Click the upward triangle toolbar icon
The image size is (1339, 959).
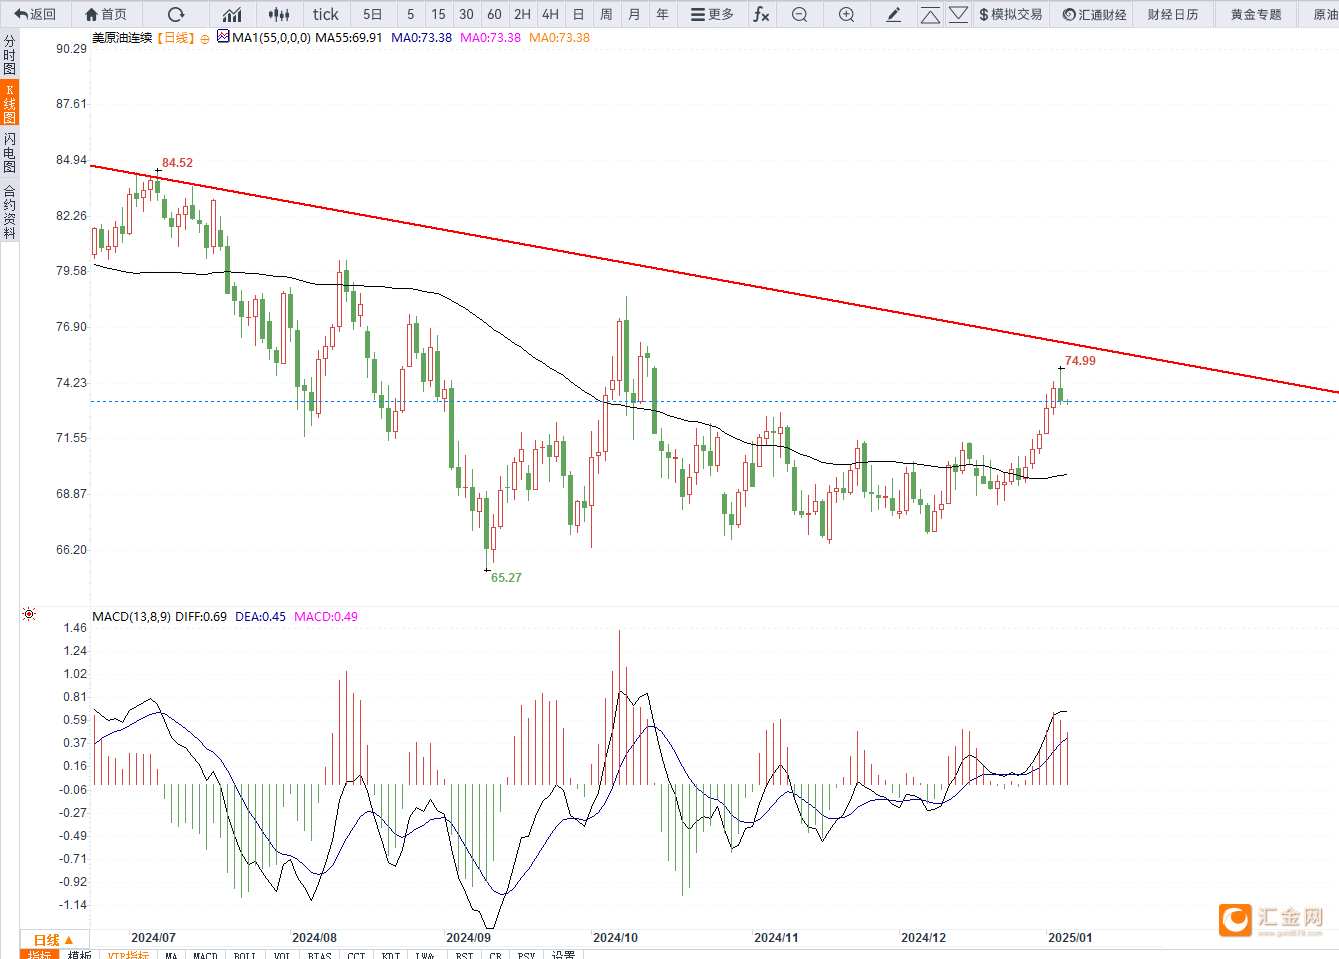point(930,14)
